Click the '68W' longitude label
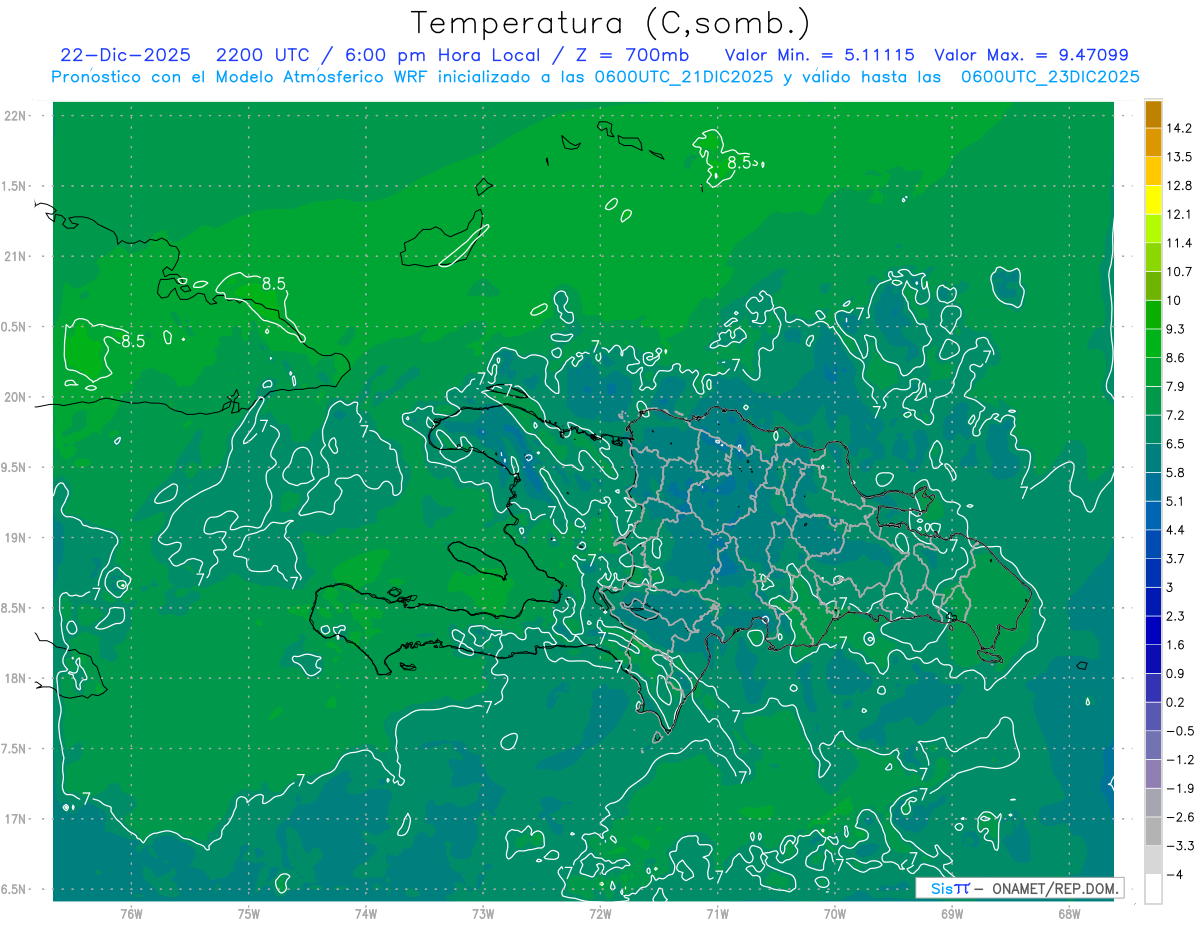The image size is (1200, 927). [1069, 914]
